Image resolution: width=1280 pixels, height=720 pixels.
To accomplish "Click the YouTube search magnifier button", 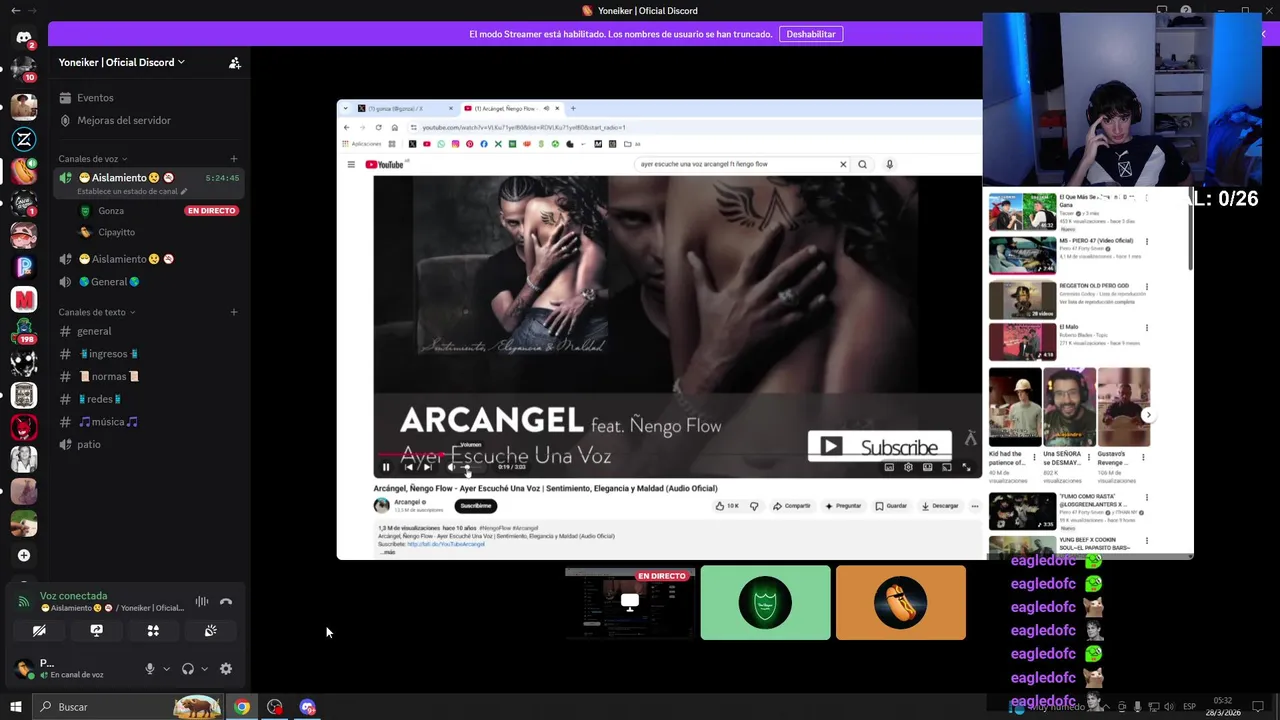I will tap(862, 164).
